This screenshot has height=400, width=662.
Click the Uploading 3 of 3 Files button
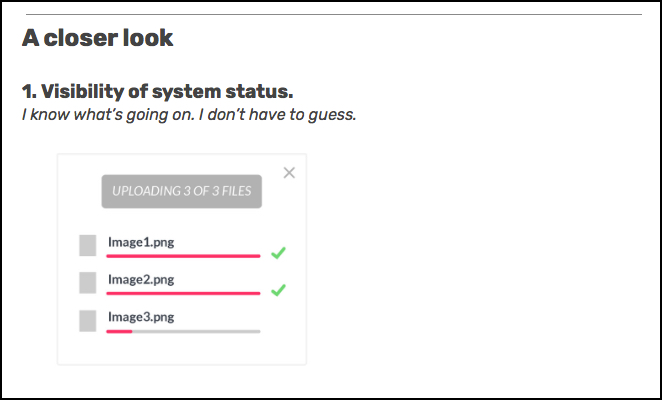pyautogui.click(x=182, y=191)
